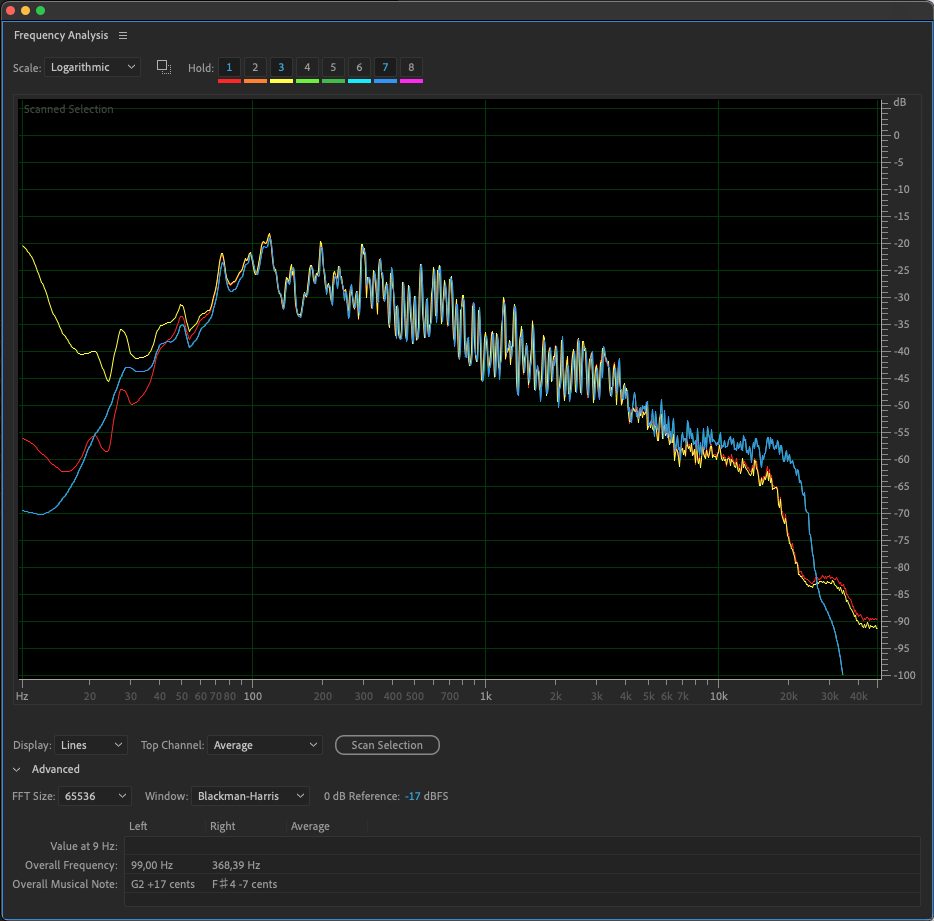Click the Left column header
The image size is (934, 921).
tap(138, 826)
